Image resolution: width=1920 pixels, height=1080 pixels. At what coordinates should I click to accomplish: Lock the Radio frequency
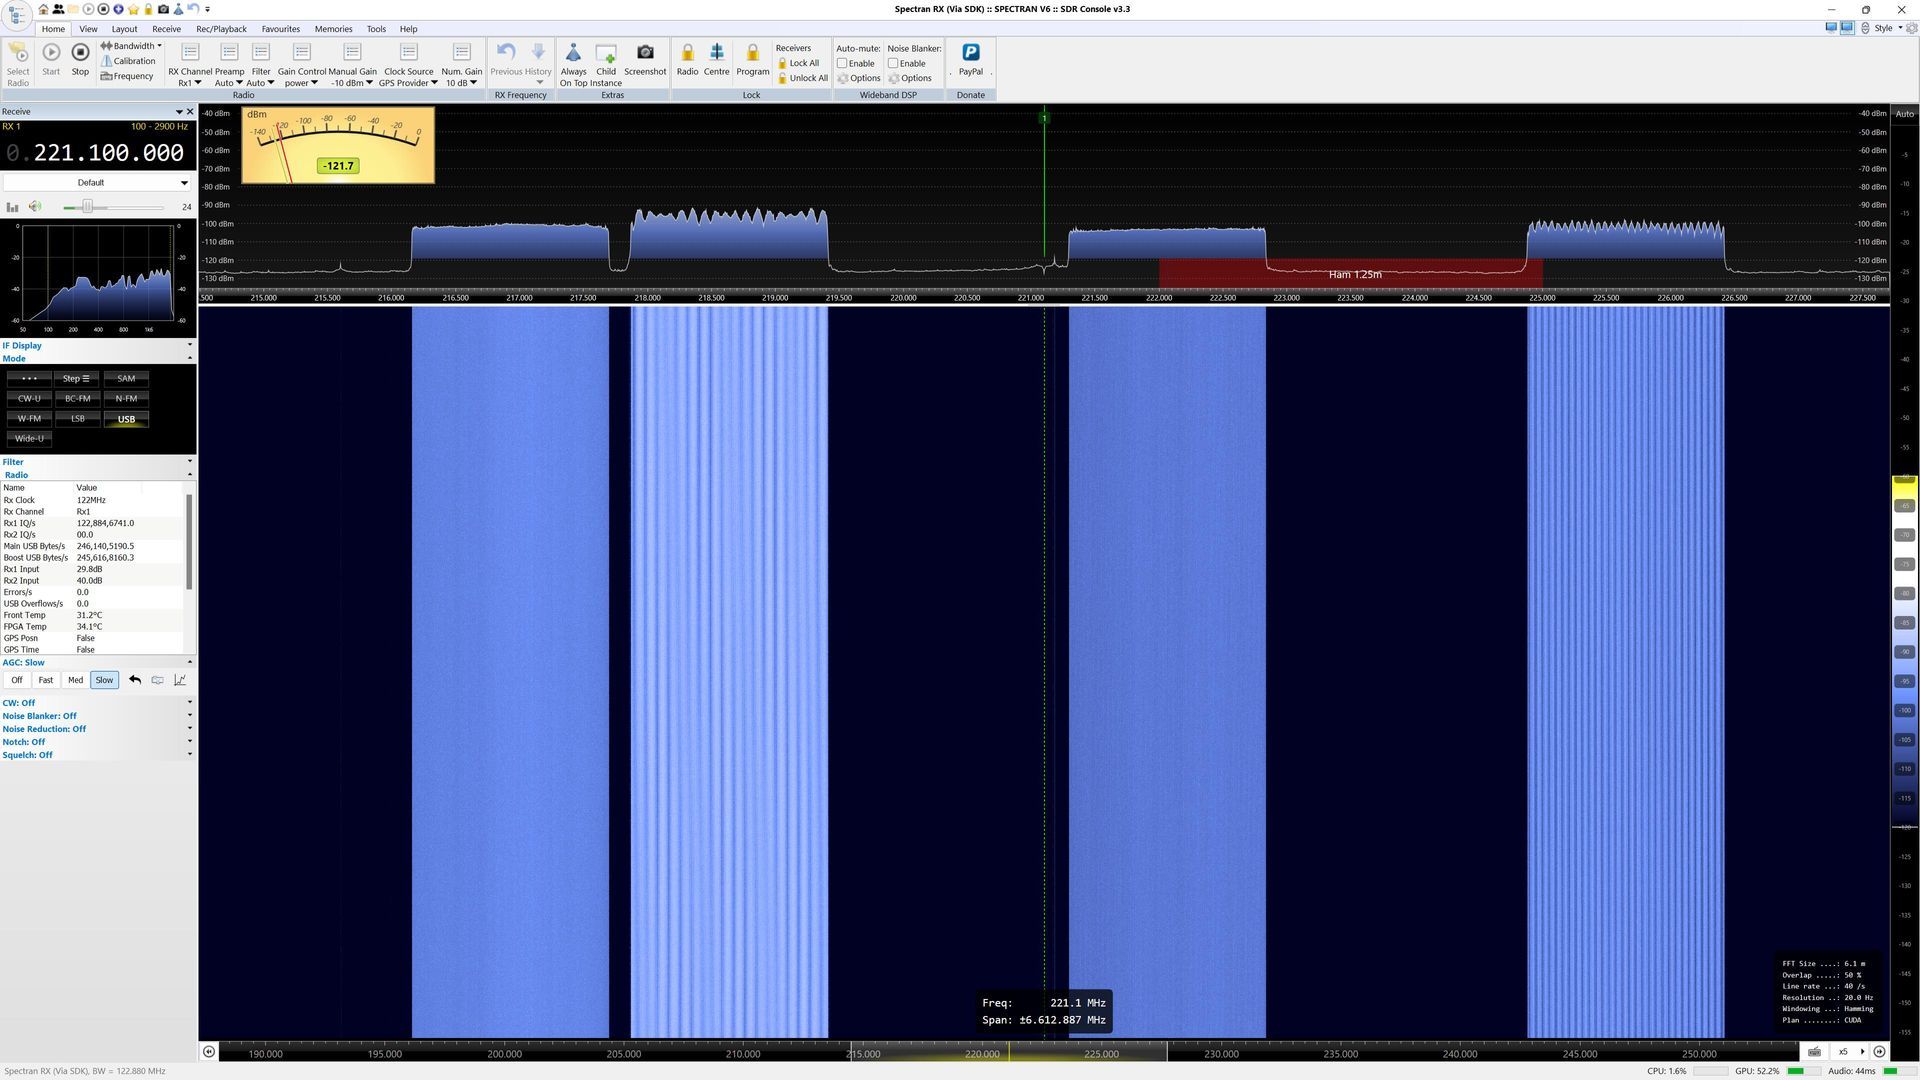point(687,59)
